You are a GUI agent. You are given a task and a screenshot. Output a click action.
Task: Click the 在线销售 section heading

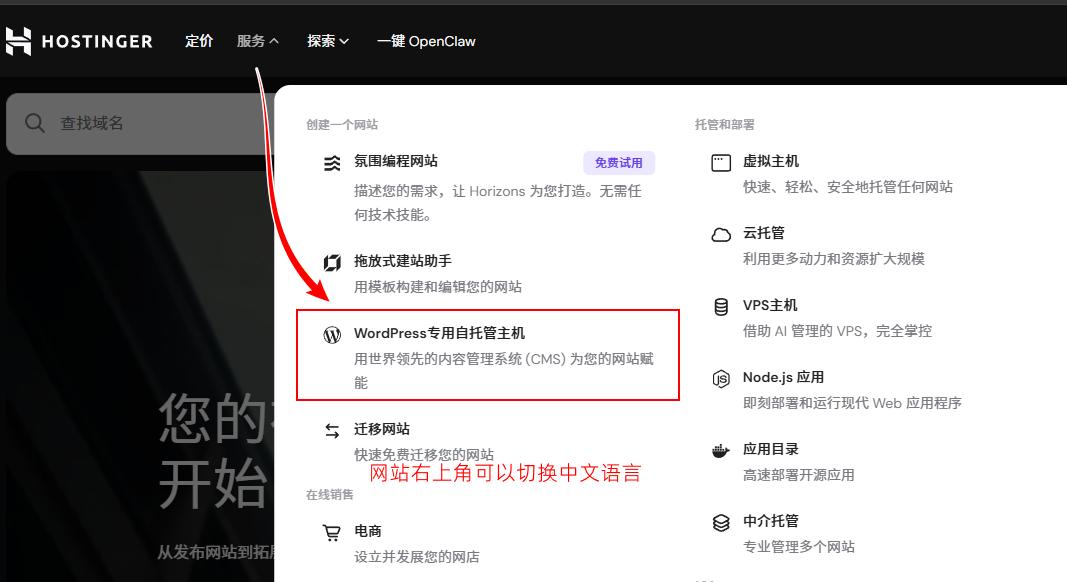point(329,495)
